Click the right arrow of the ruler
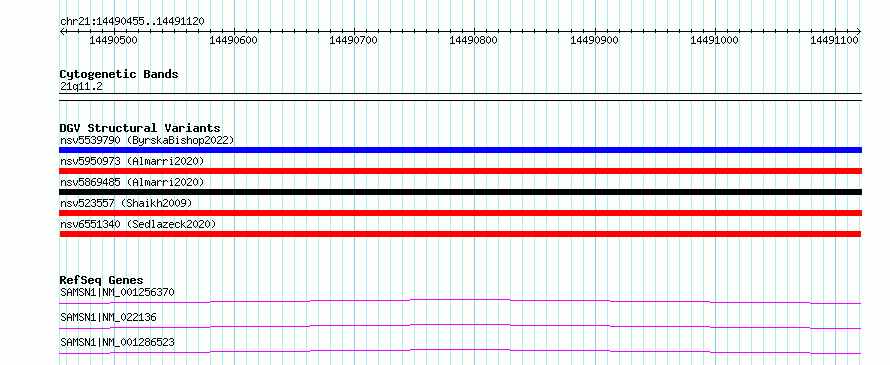This screenshot has height=365, width=890. pos(859,31)
